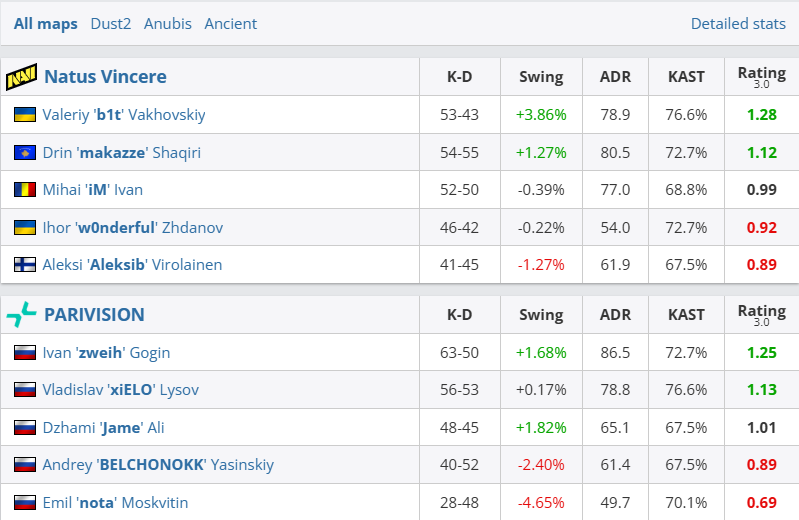Click the Russia flag beside zweih
The width and height of the screenshot is (799, 520).
tap(25, 353)
